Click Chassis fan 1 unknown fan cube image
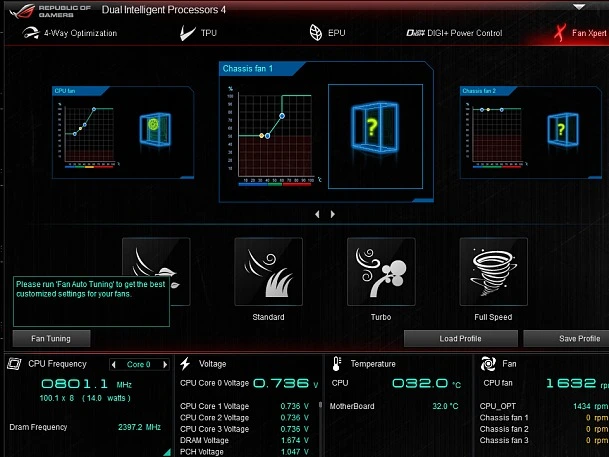Image resolution: width=609 pixels, height=457 pixels. [x=375, y=136]
